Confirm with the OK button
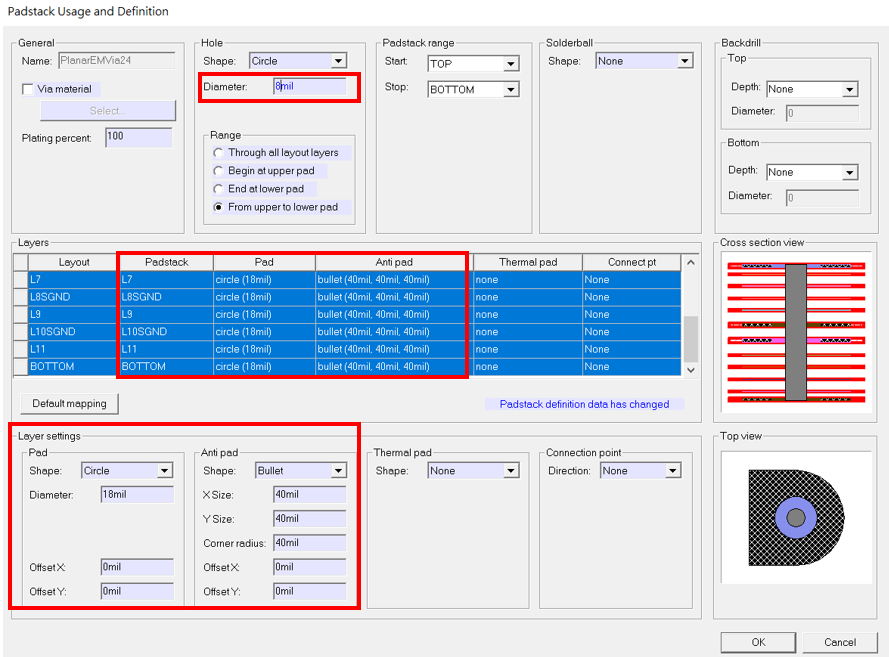The height and width of the screenshot is (657, 889). coord(758,642)
